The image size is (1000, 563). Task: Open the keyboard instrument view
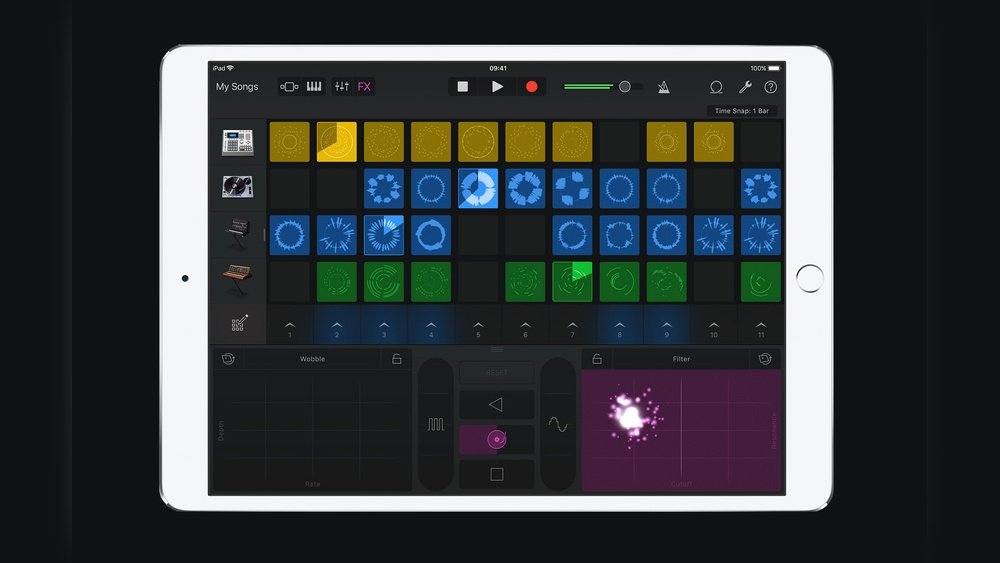click(314, 87)
